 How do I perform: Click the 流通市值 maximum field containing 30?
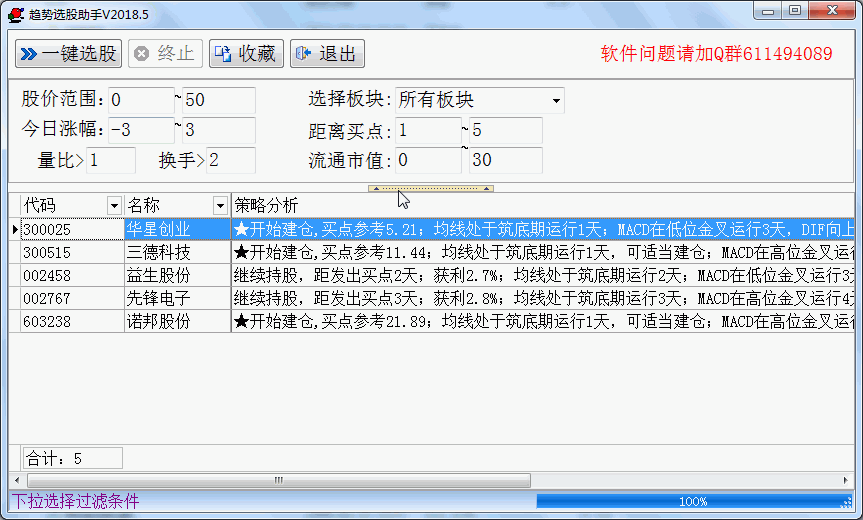pyautogui.click(x=506, y=160)
